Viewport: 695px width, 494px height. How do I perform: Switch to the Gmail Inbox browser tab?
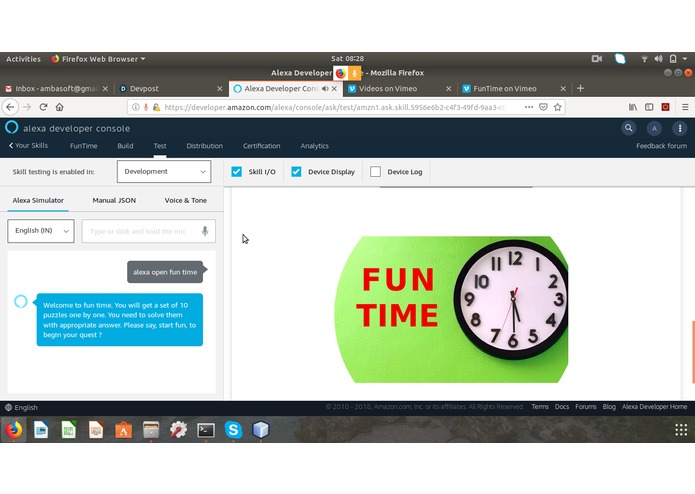click(56, 89)
